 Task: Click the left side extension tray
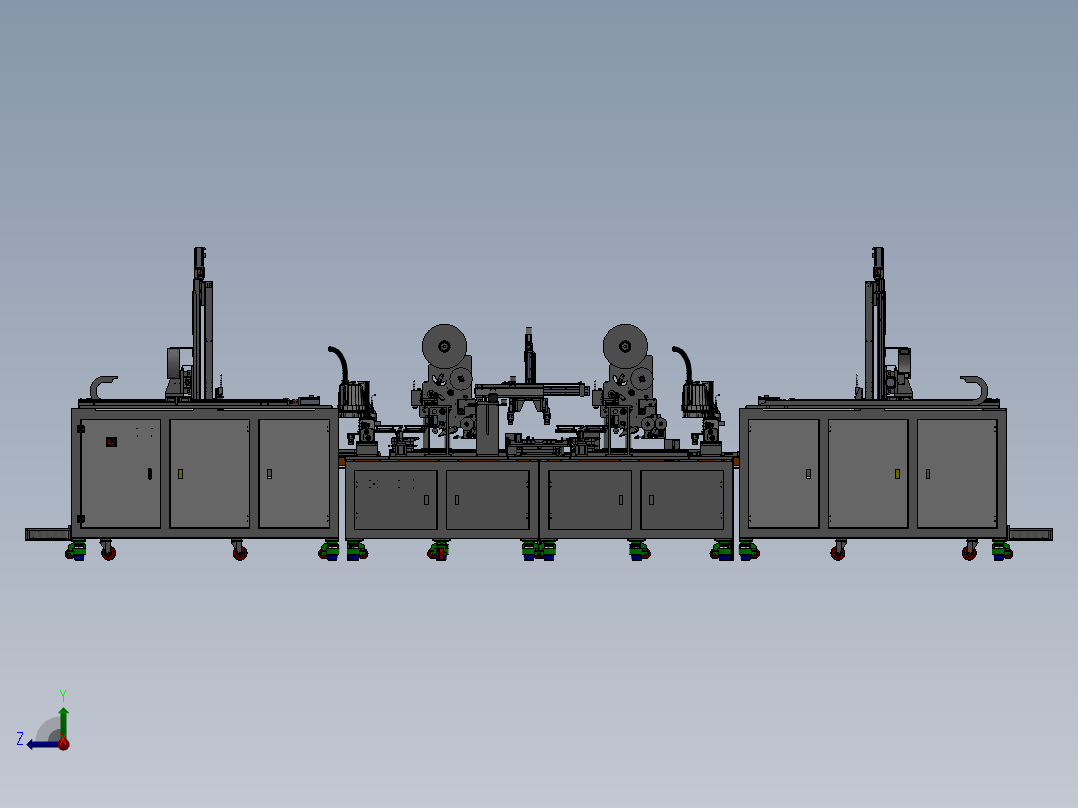click(48, 534)
